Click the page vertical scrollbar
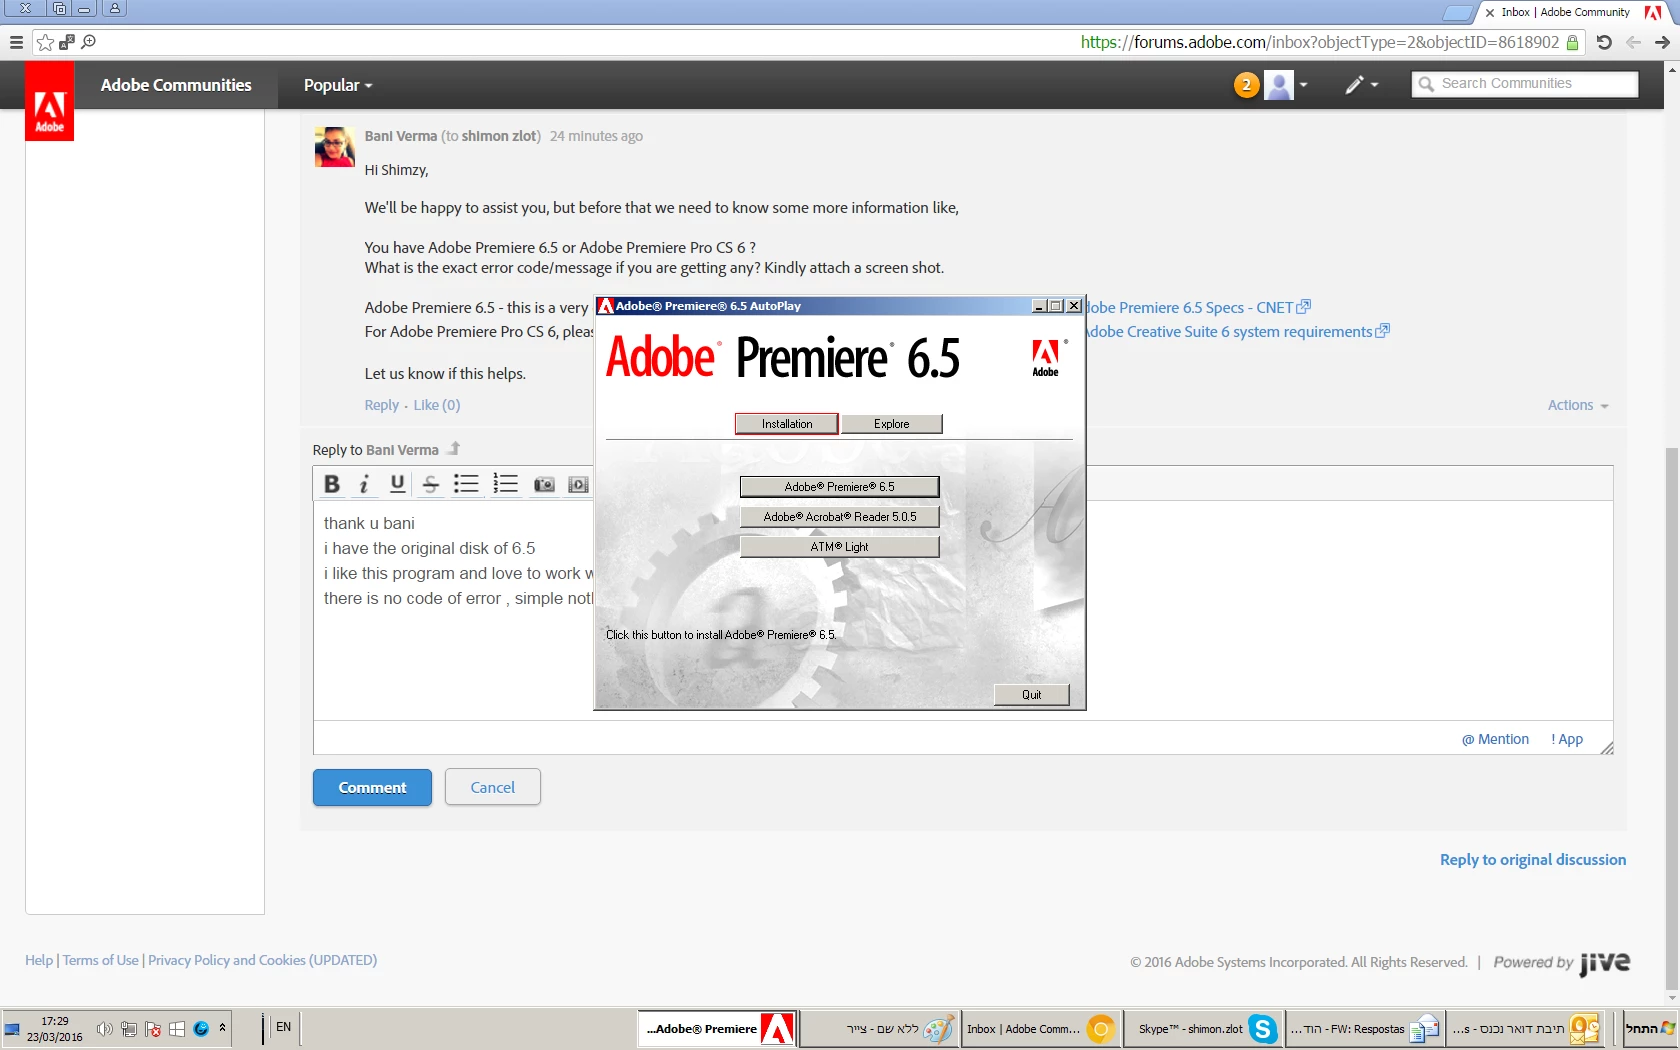Image resolution: width=1680 pixels, height=1050 pixels. [x=1672, y=719]
